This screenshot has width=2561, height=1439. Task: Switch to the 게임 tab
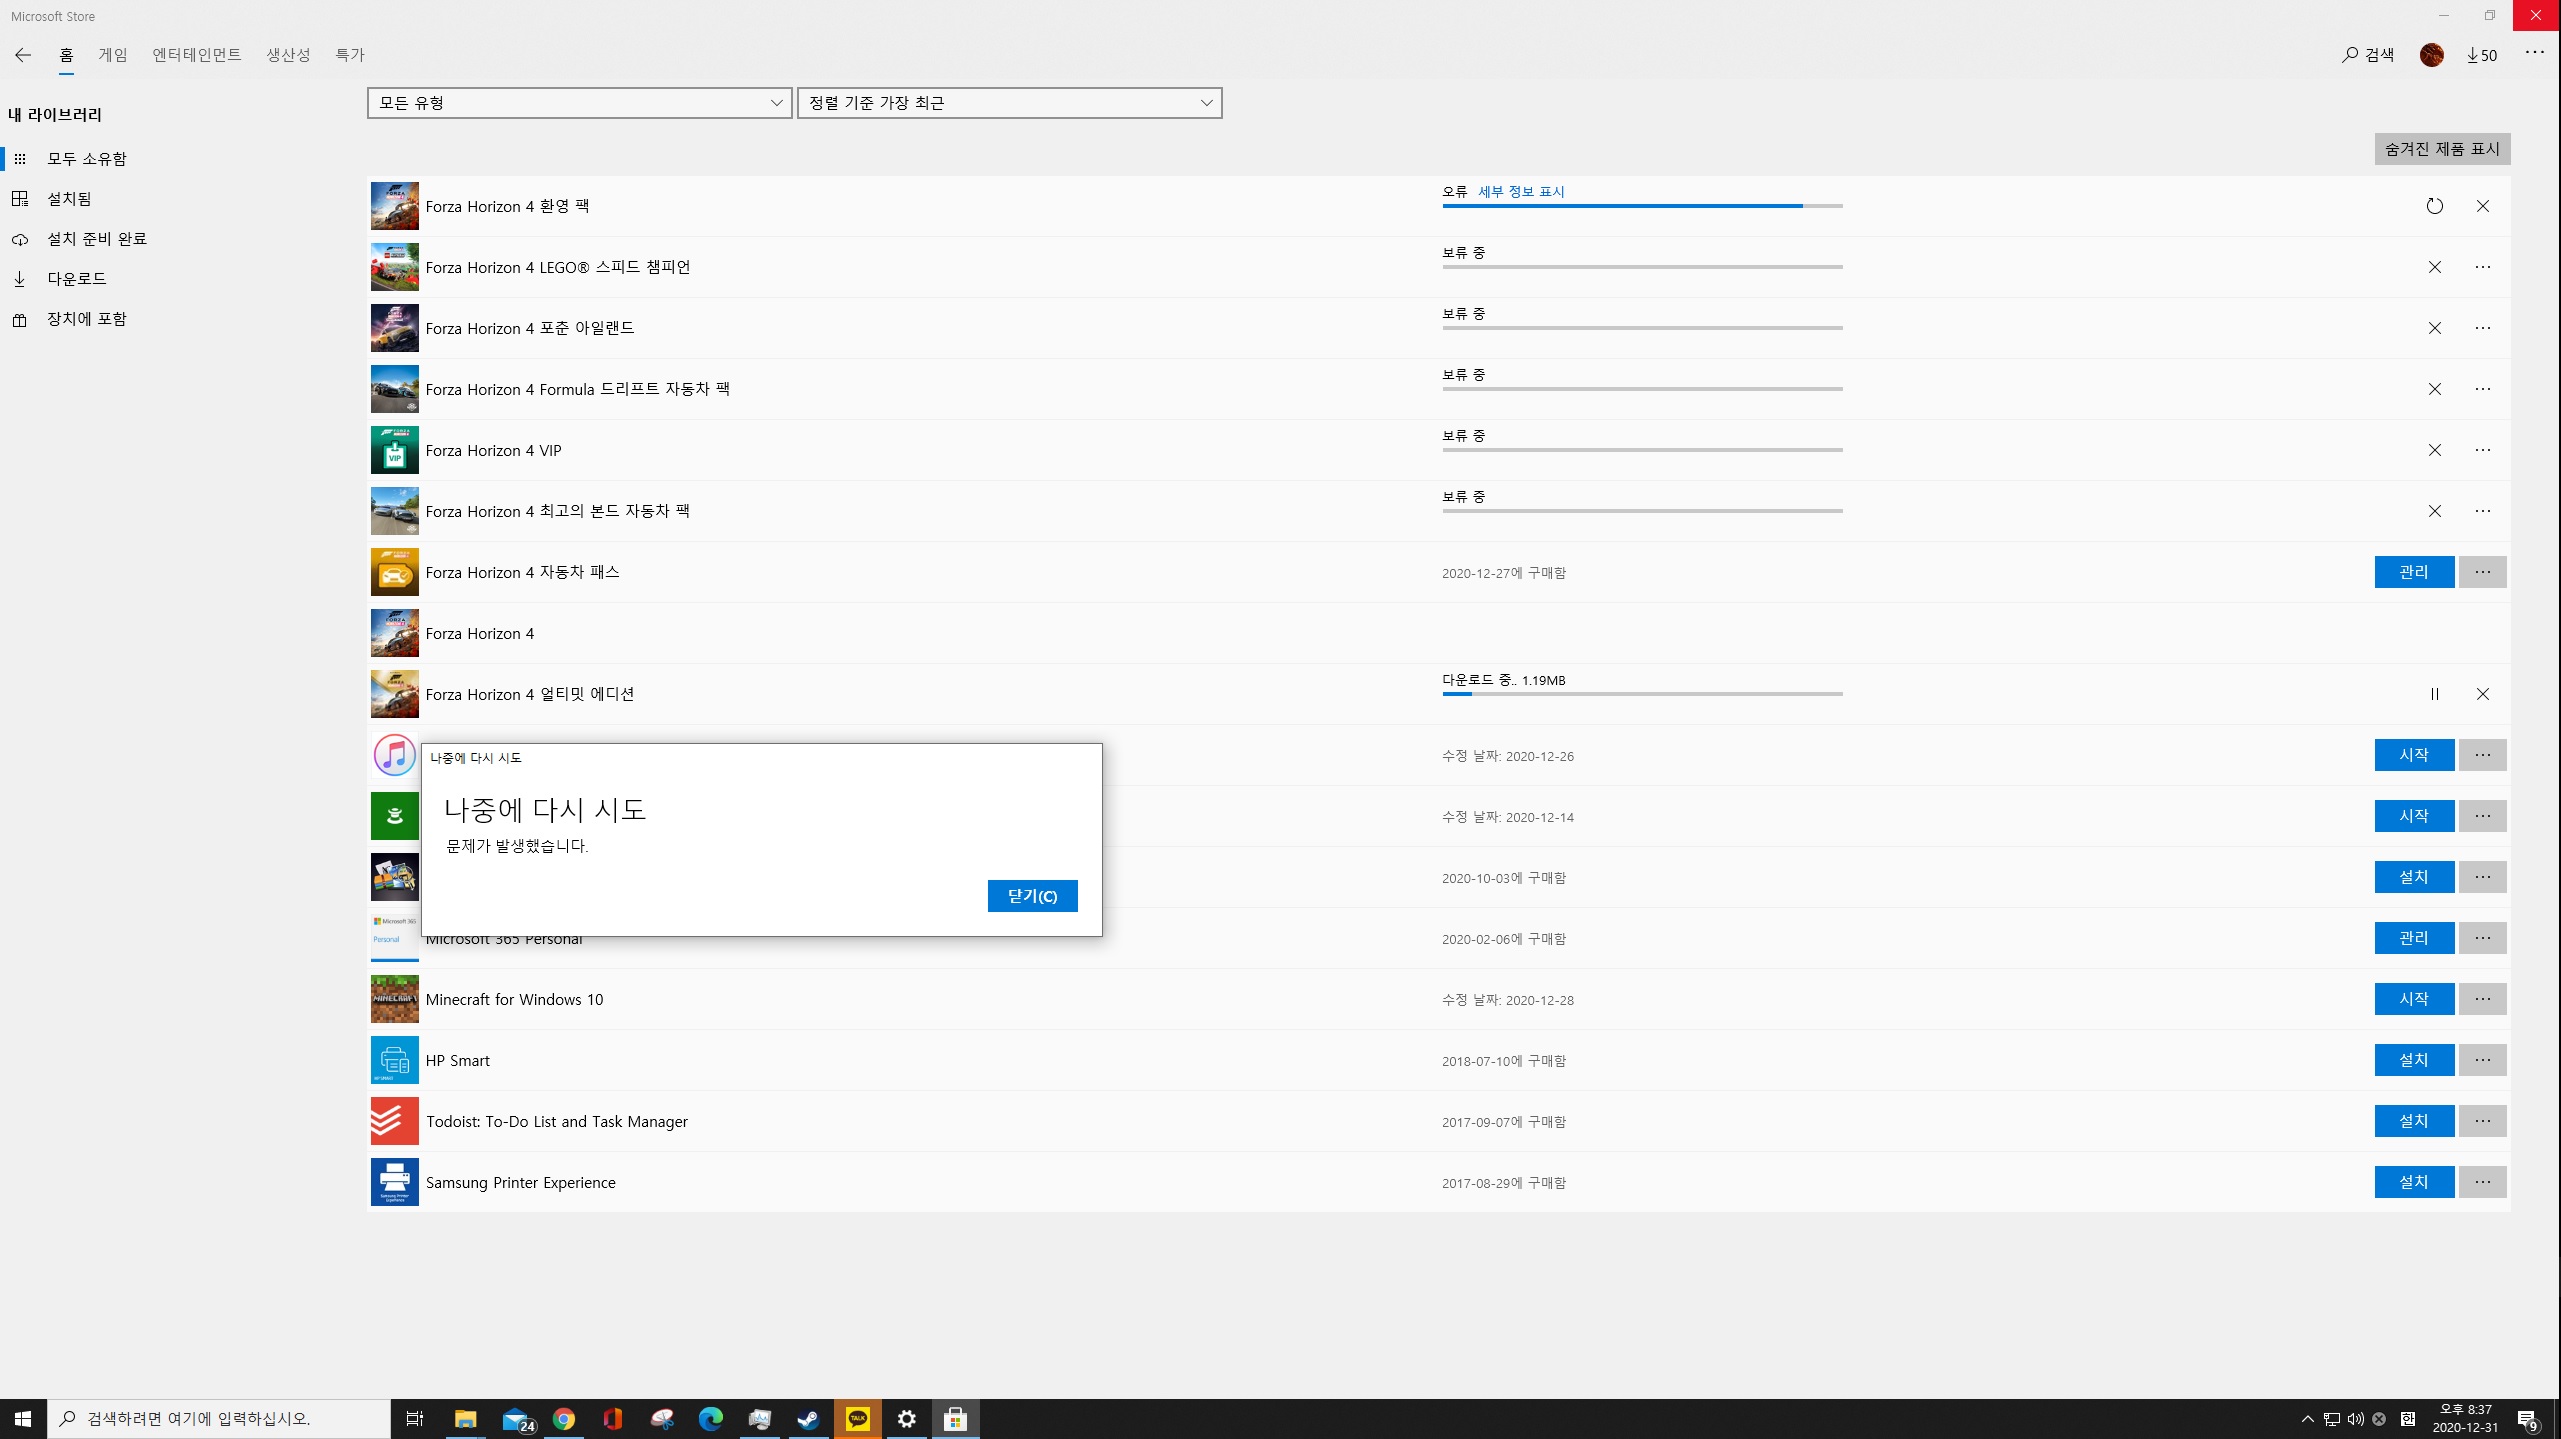(x=113, y=55)
